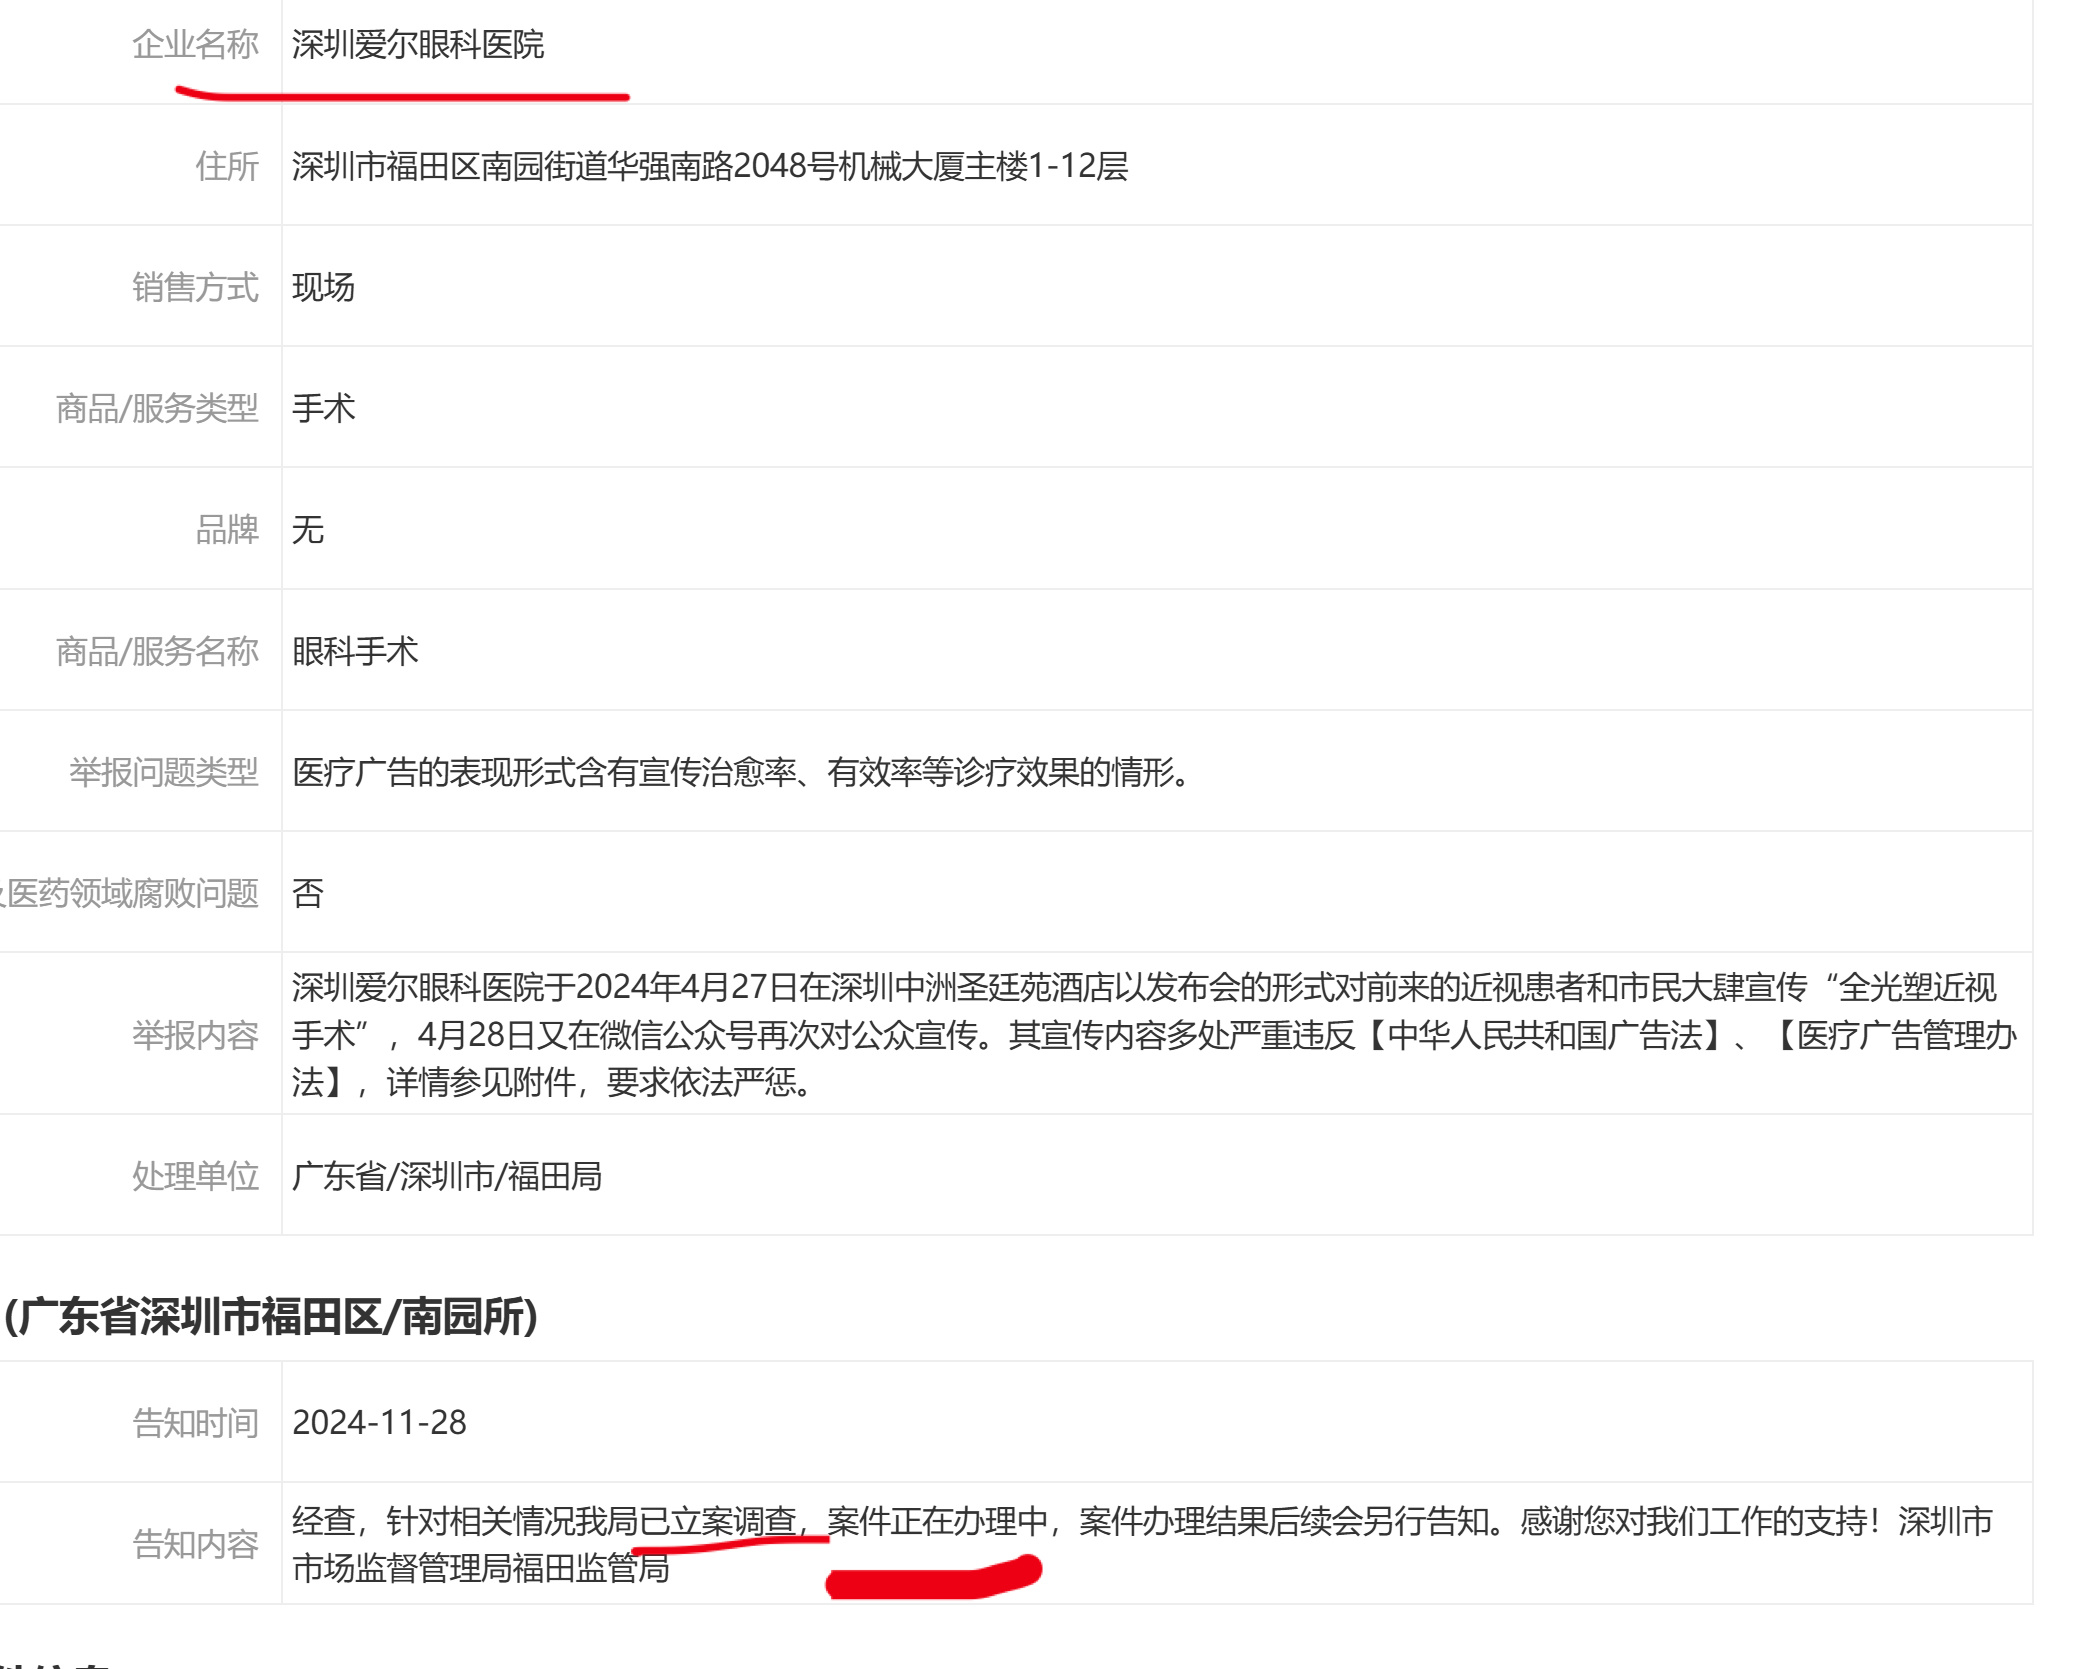Image resolution: width=2098 pixels, height=1669 pixels.
Task: Click the 企业名称 label
Action: tap(195, 45)
